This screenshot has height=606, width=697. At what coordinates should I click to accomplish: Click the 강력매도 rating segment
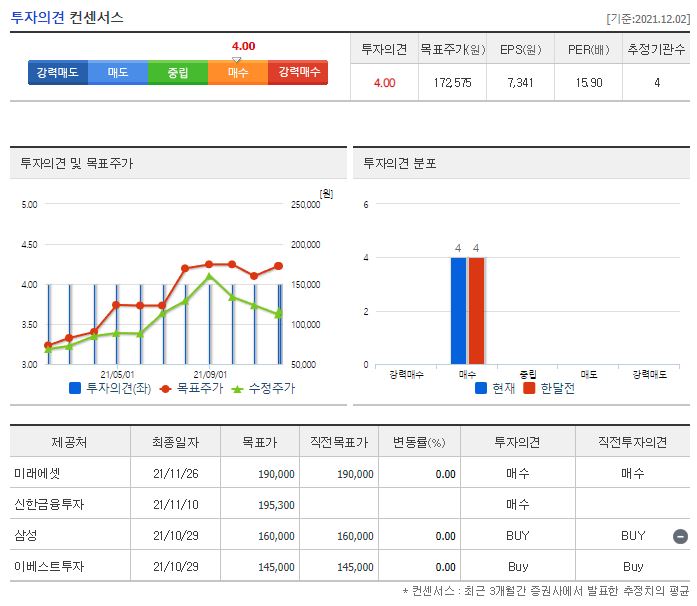pyautogui.click(x=58, y=72)
